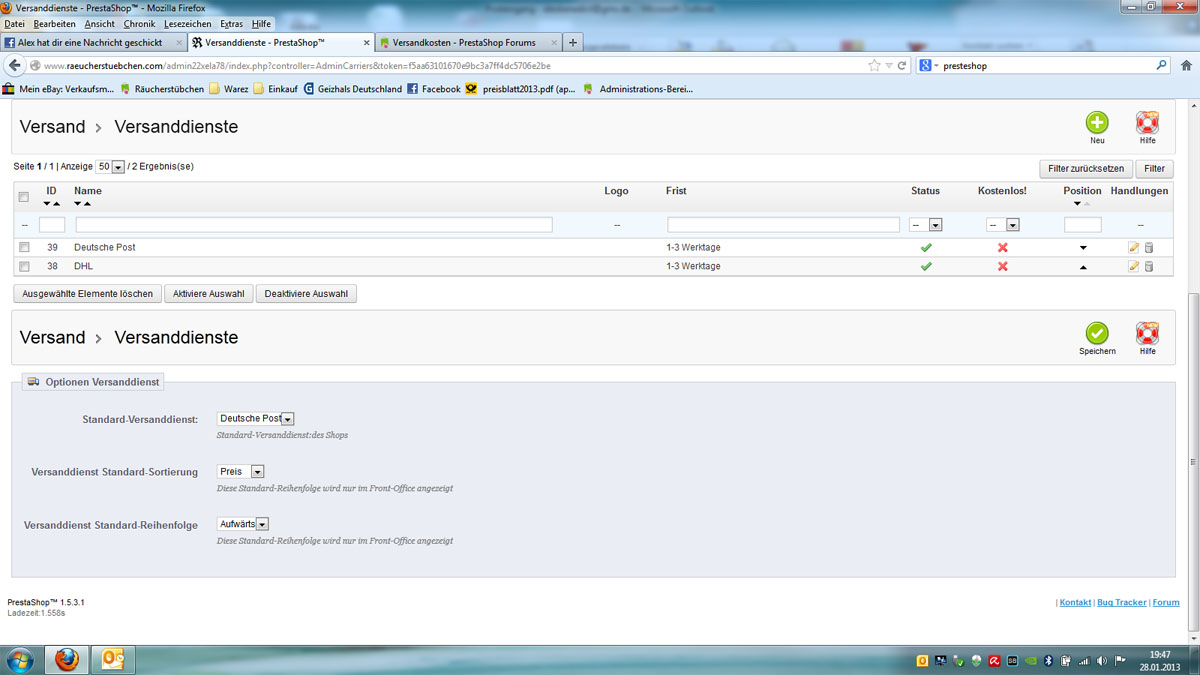Image resolution: width=1200 pixels, height=675 pixels.
Task: Open new tab plus button
Action: point(573,43)
